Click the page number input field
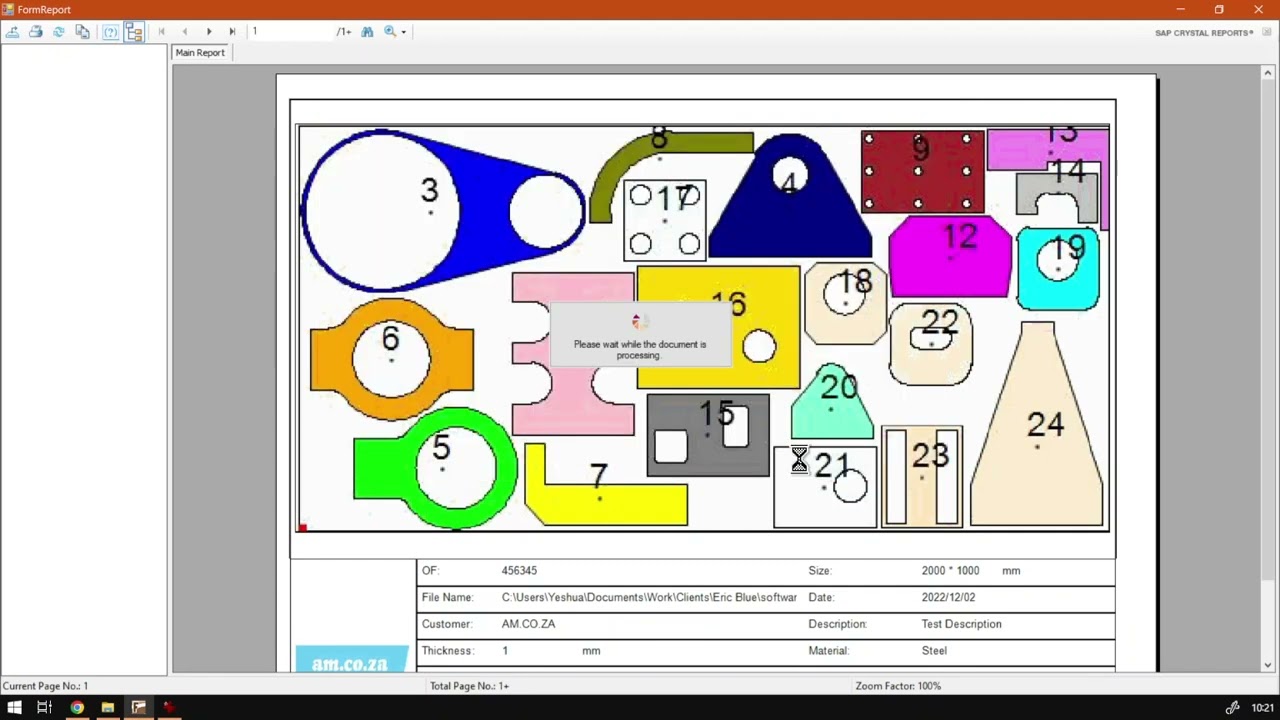Image resolution: width=1280 pixels, height=720 pixels. click(x=291, y=32)
